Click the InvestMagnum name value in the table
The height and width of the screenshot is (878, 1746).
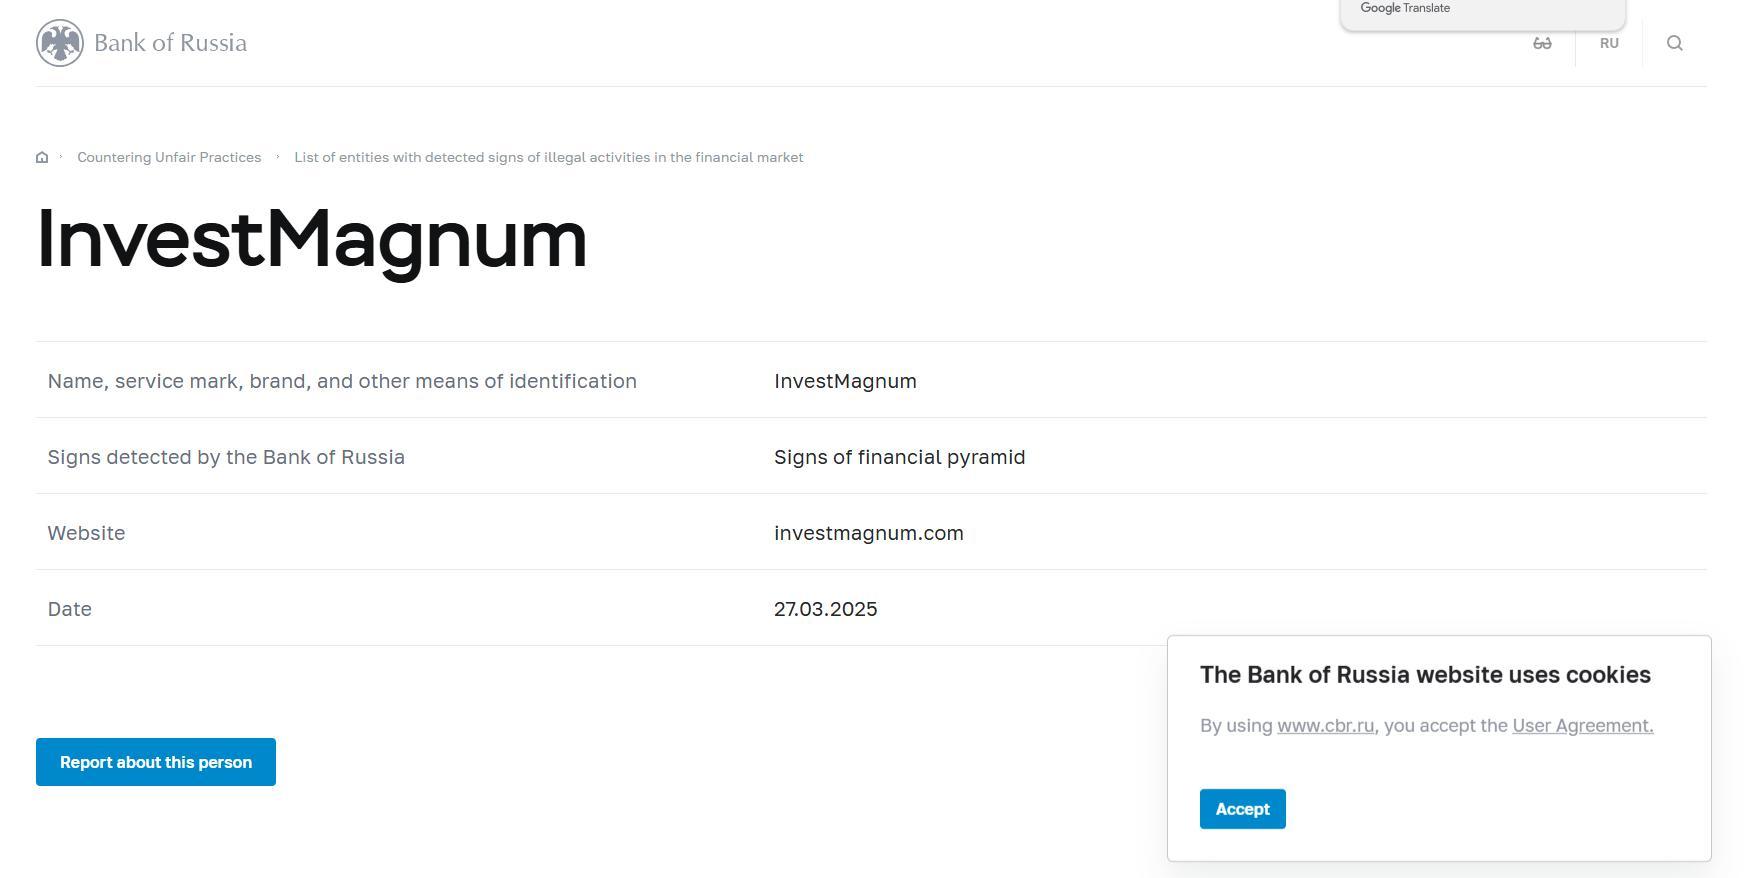pyautogui.click(x=845, y=381)
